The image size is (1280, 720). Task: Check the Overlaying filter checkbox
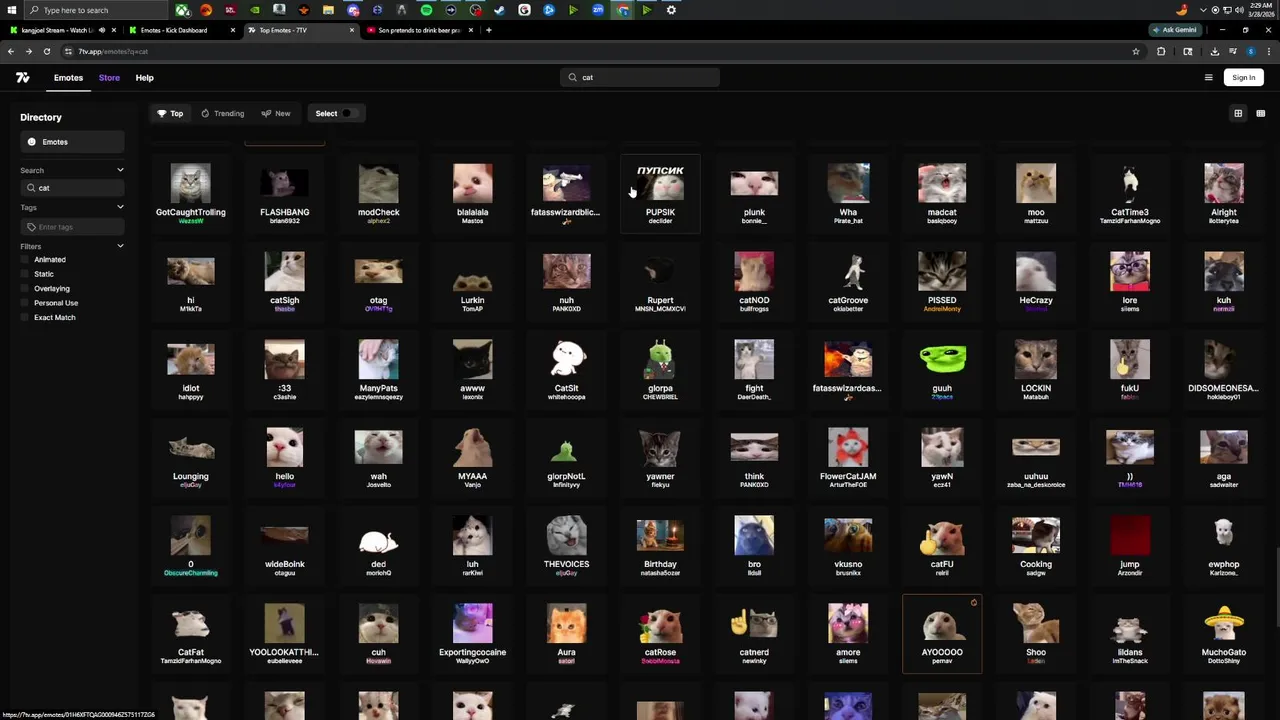click(26, 288)
